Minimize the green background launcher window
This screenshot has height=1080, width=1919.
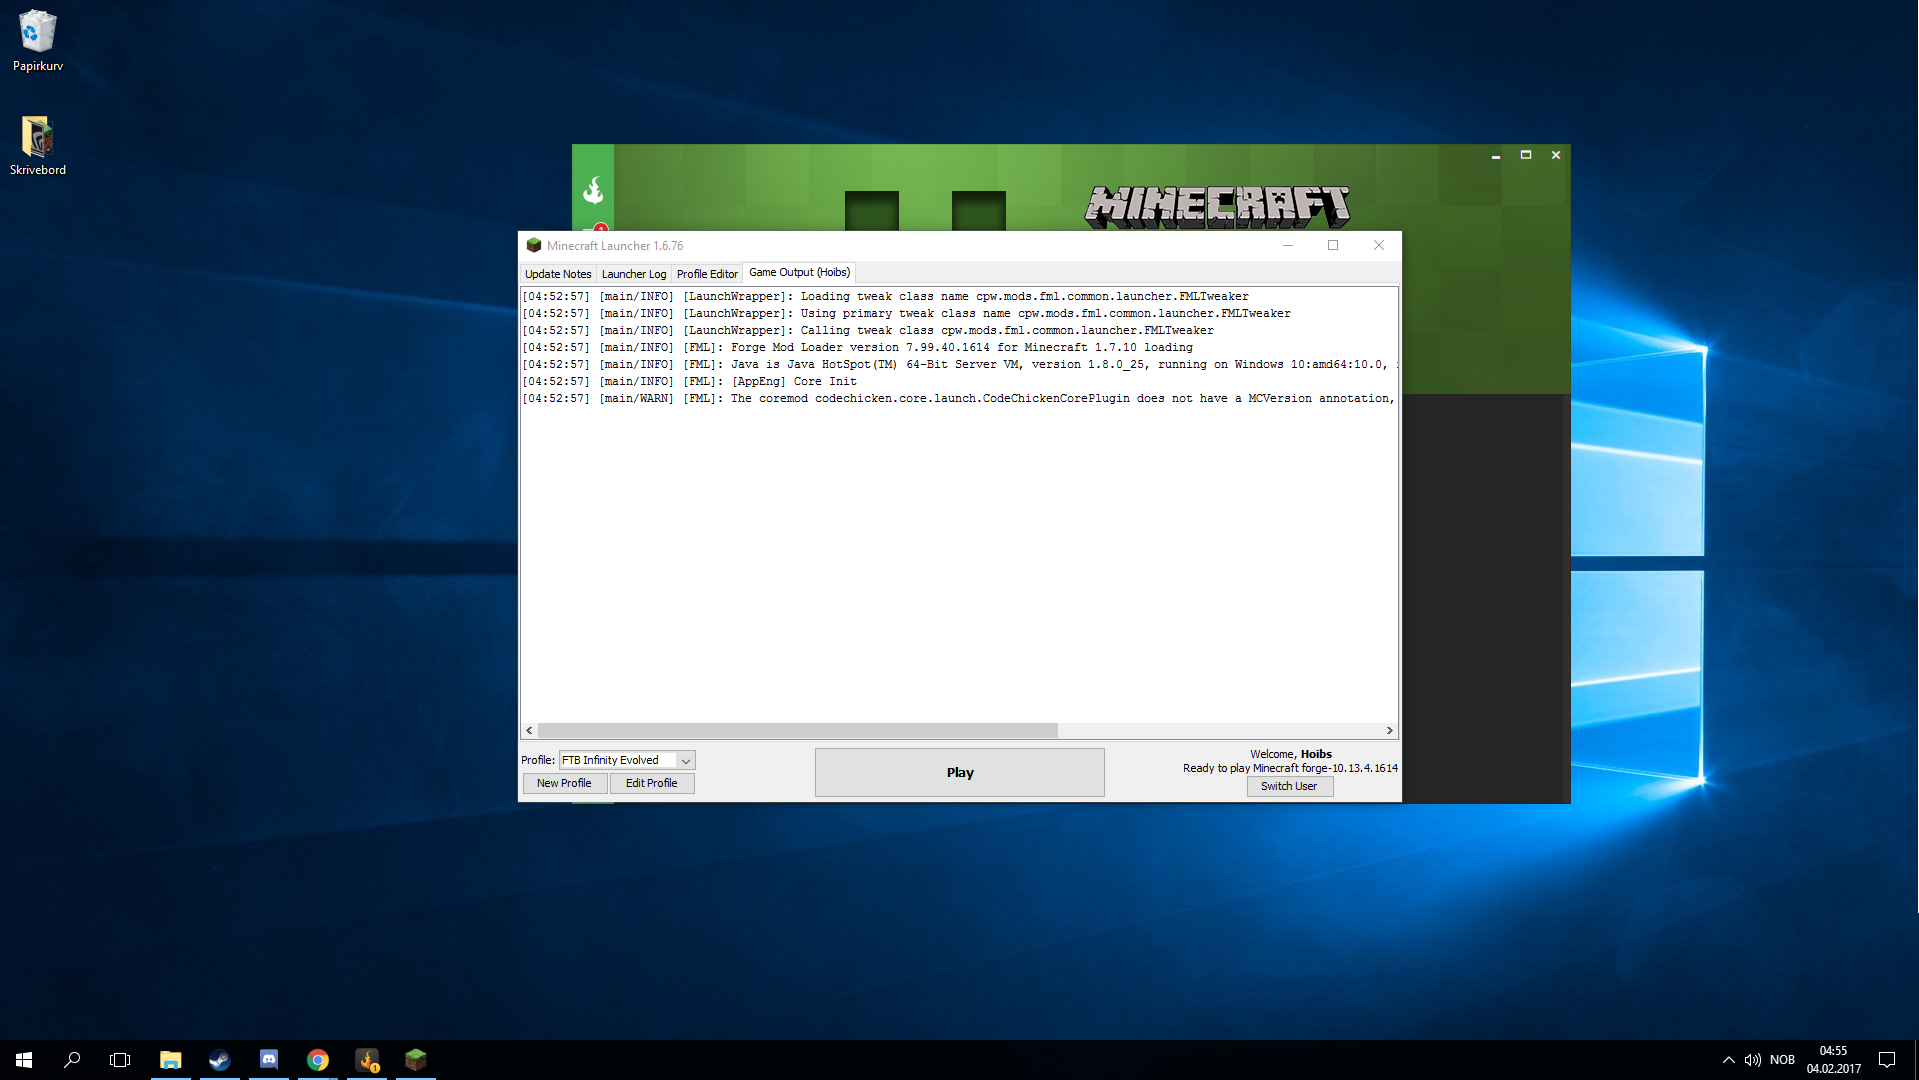coord(1496,155)
